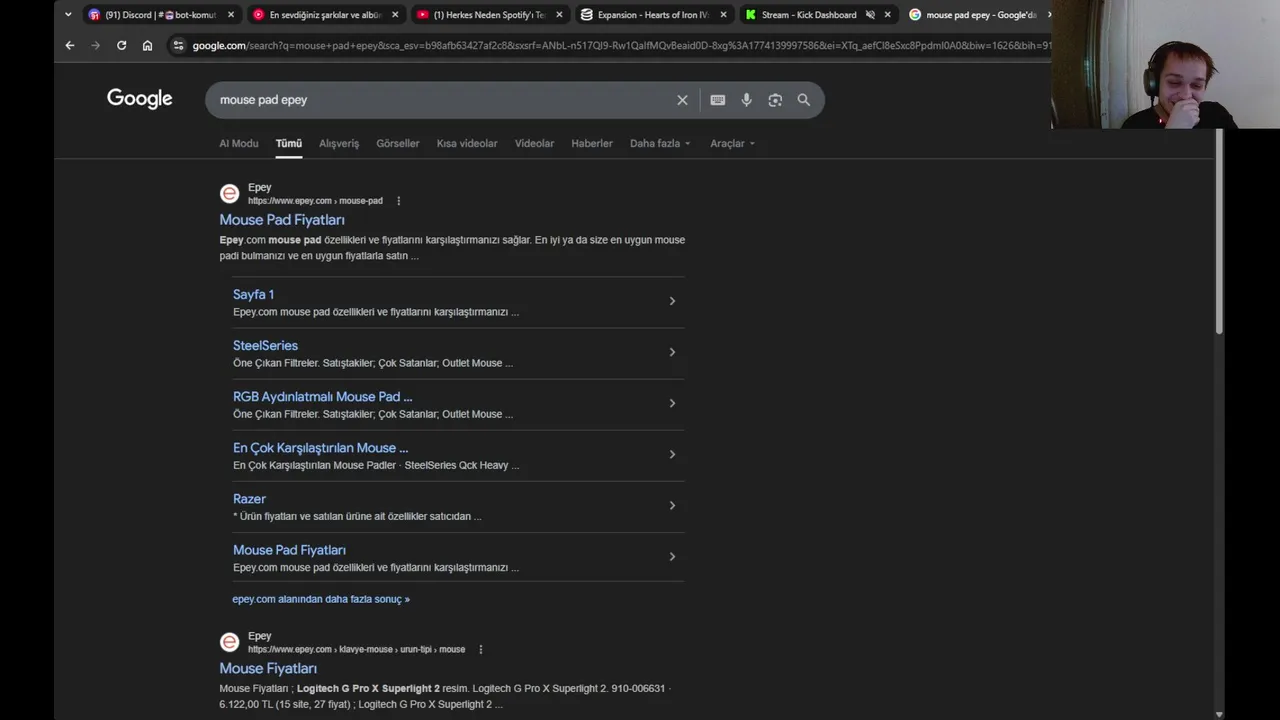1280x720 pixels.
Task: View site information icon in address bar
Action: [178, 45]
